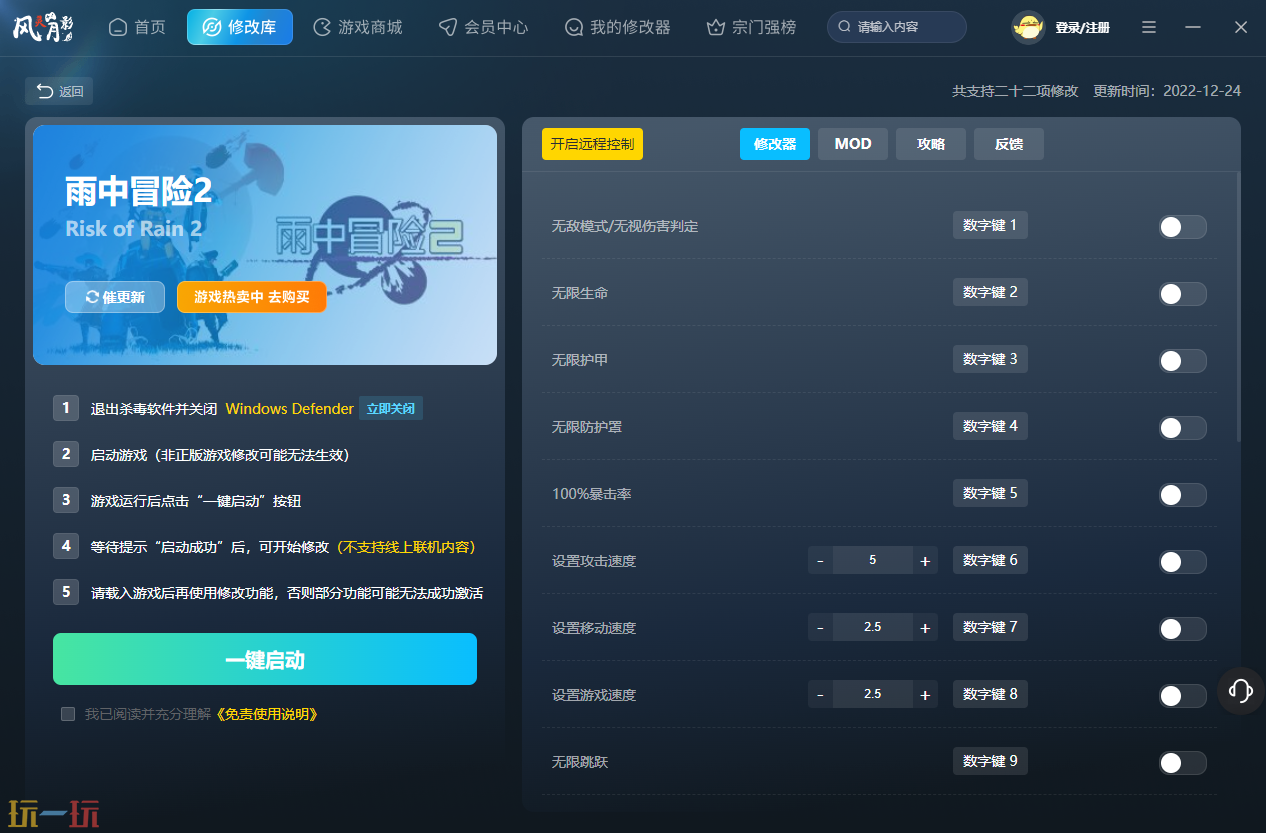The width and height of the screenshot is (1266, 833).
Task: Toggle 设置游戏速度 switch
Action: (x=1183, y=696)
